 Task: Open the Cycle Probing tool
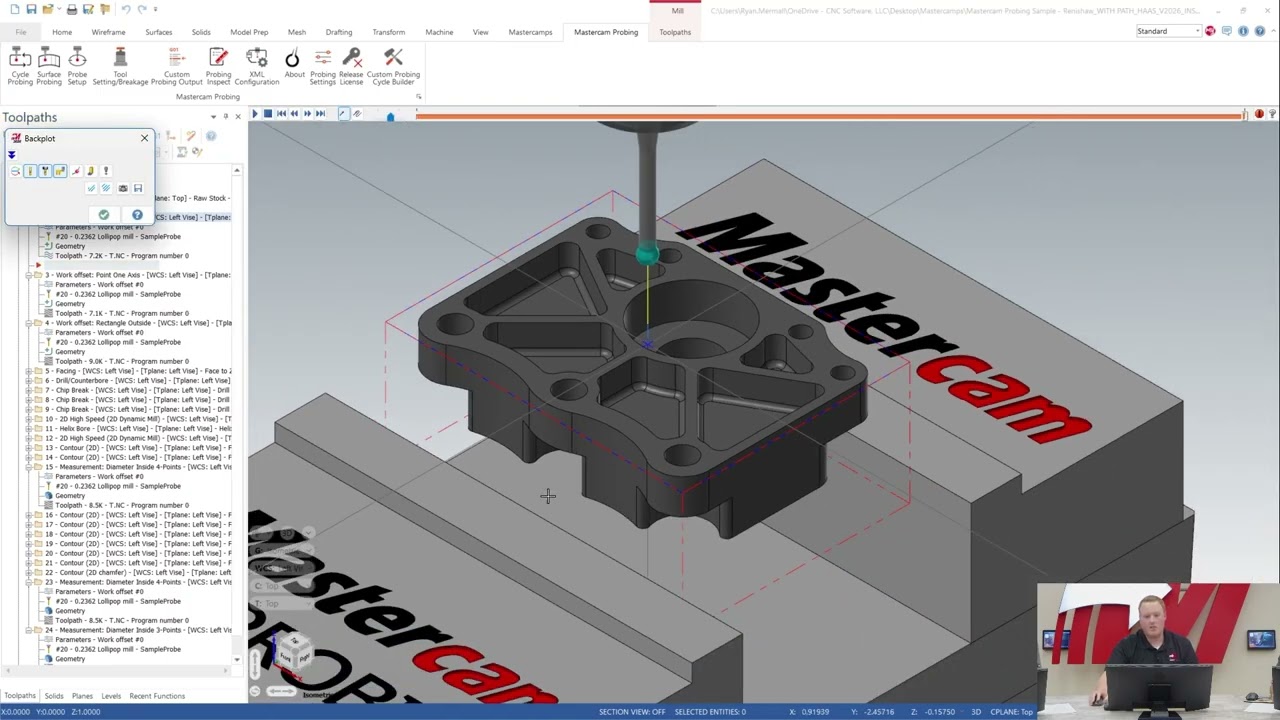point(20,66)
